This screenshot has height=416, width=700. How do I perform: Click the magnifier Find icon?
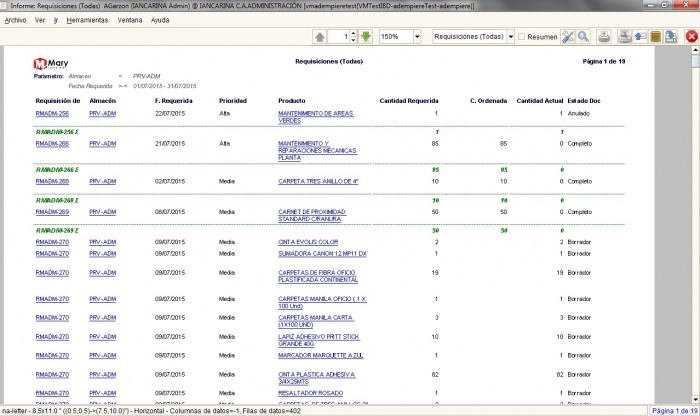tap(583, 37)
